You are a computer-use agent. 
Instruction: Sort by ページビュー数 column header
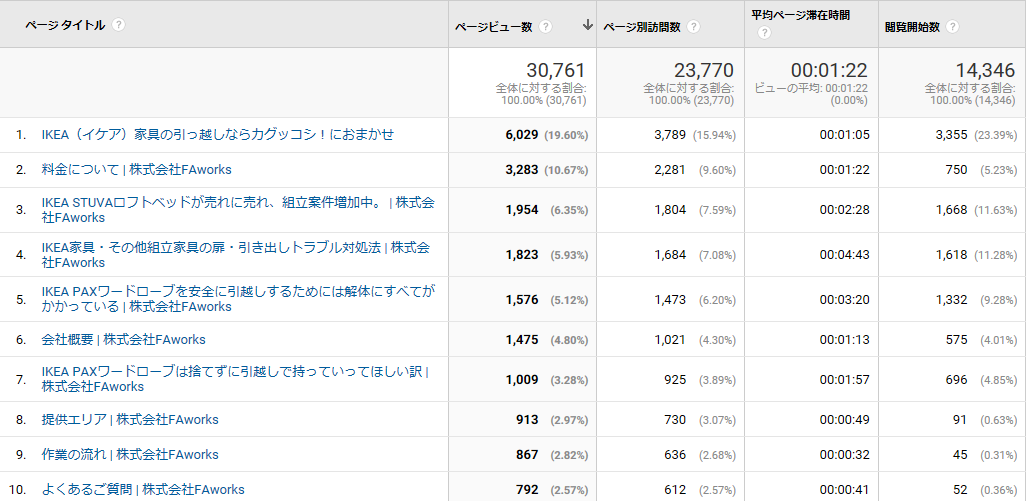[x=494, y=27]
